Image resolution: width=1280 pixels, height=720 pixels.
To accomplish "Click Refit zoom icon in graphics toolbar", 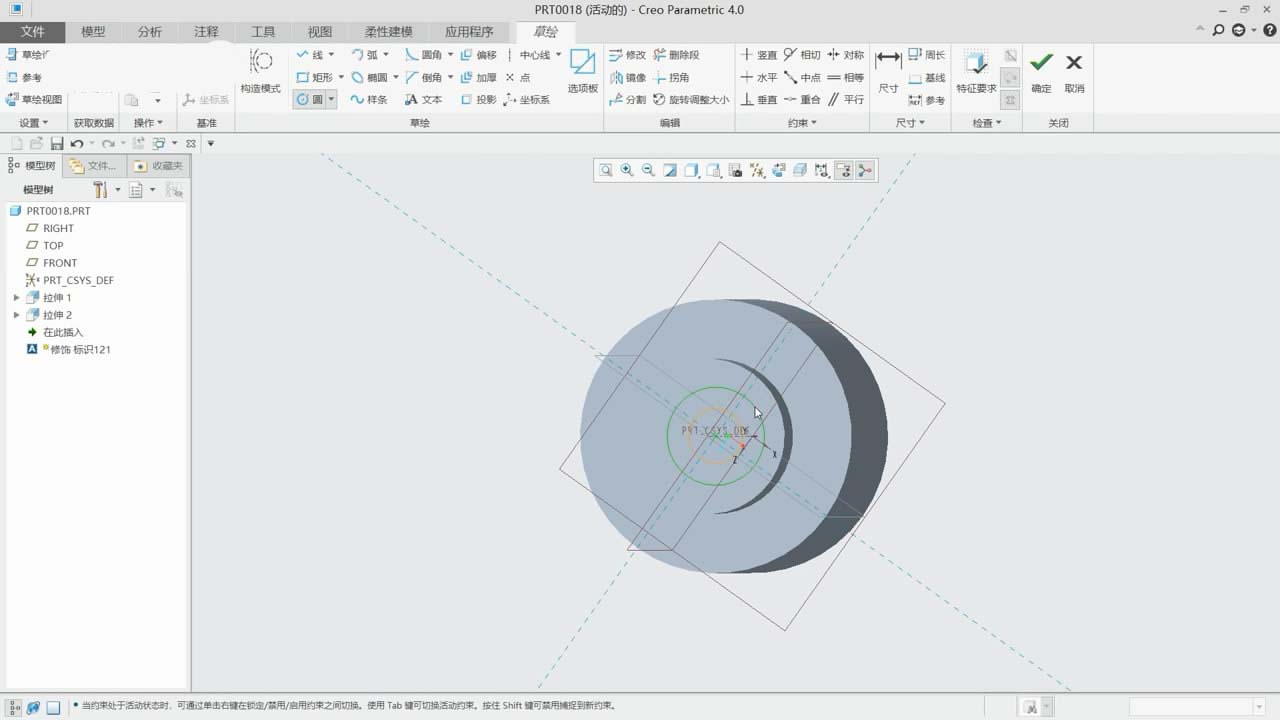I will pos(606,171).
